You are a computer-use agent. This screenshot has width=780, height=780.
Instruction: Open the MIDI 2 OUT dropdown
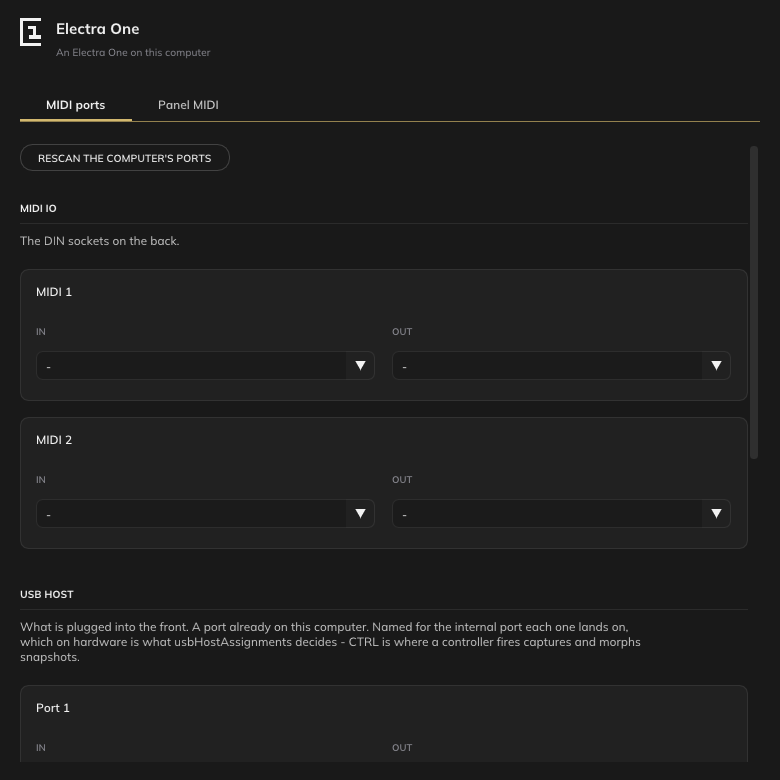pyautogui.click(x=561, y=513)
